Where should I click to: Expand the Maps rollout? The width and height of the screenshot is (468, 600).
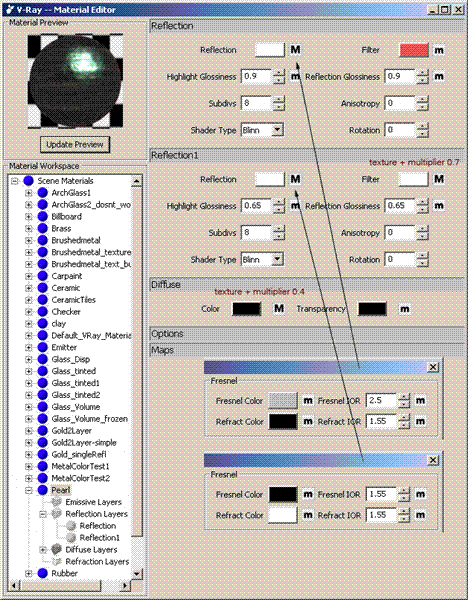(x=307, y=350)
